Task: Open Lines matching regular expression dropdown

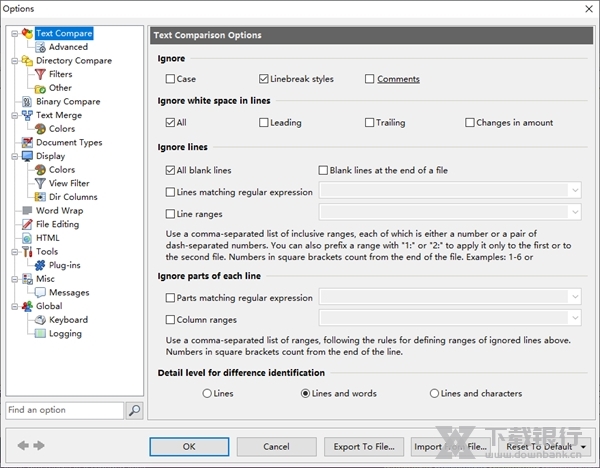Action: [x=574, y=190]
